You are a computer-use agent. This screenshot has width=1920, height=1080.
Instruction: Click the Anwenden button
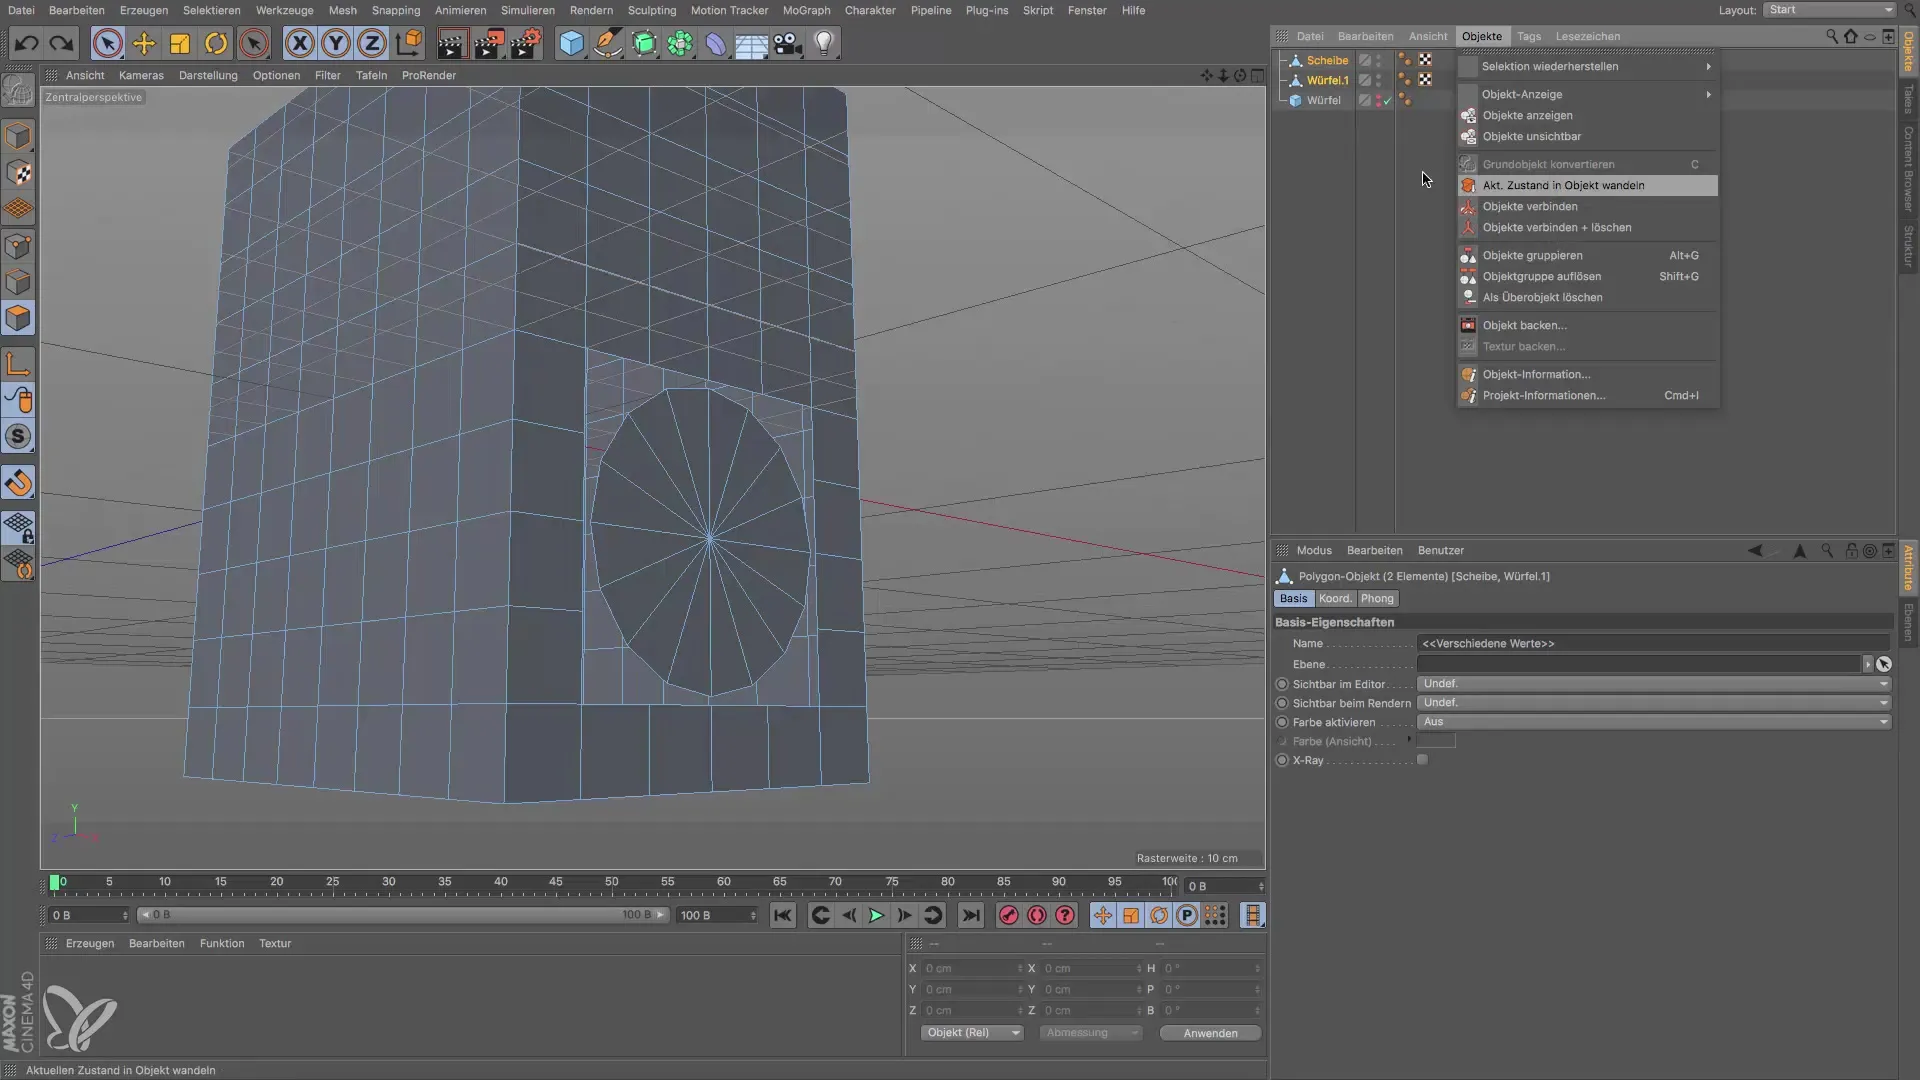tap(1210, 1033)
